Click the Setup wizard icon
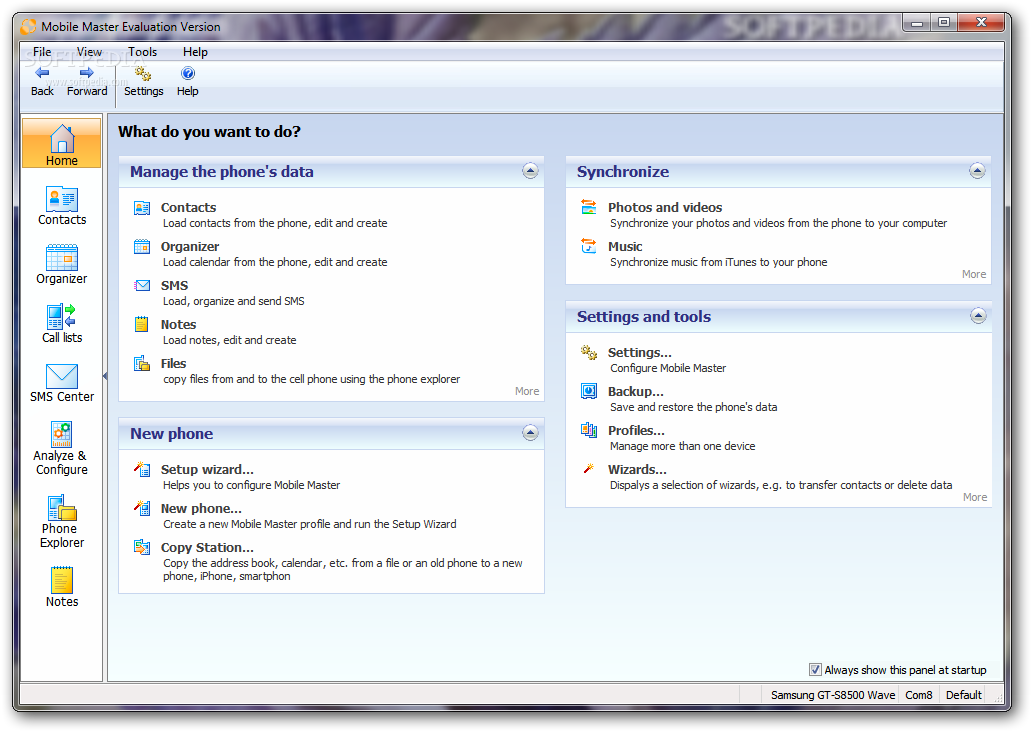Viewport: 1032px width, 732px height. (142, 469)
